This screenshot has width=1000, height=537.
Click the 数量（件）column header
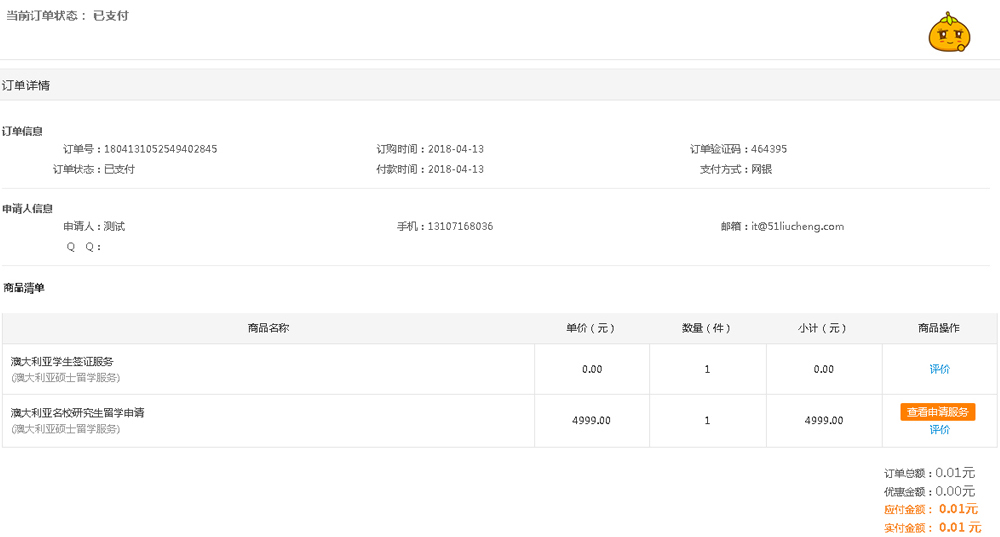pyautogui.click(x=706, y=328)
